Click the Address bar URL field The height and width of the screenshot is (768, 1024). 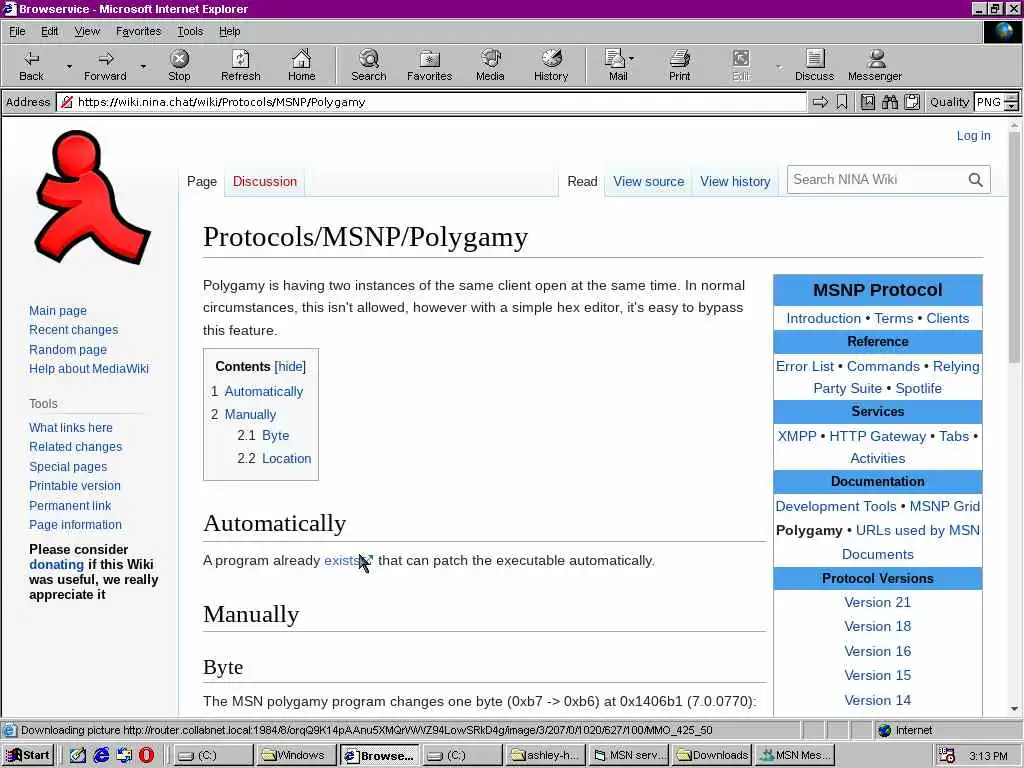coord(431,102)
